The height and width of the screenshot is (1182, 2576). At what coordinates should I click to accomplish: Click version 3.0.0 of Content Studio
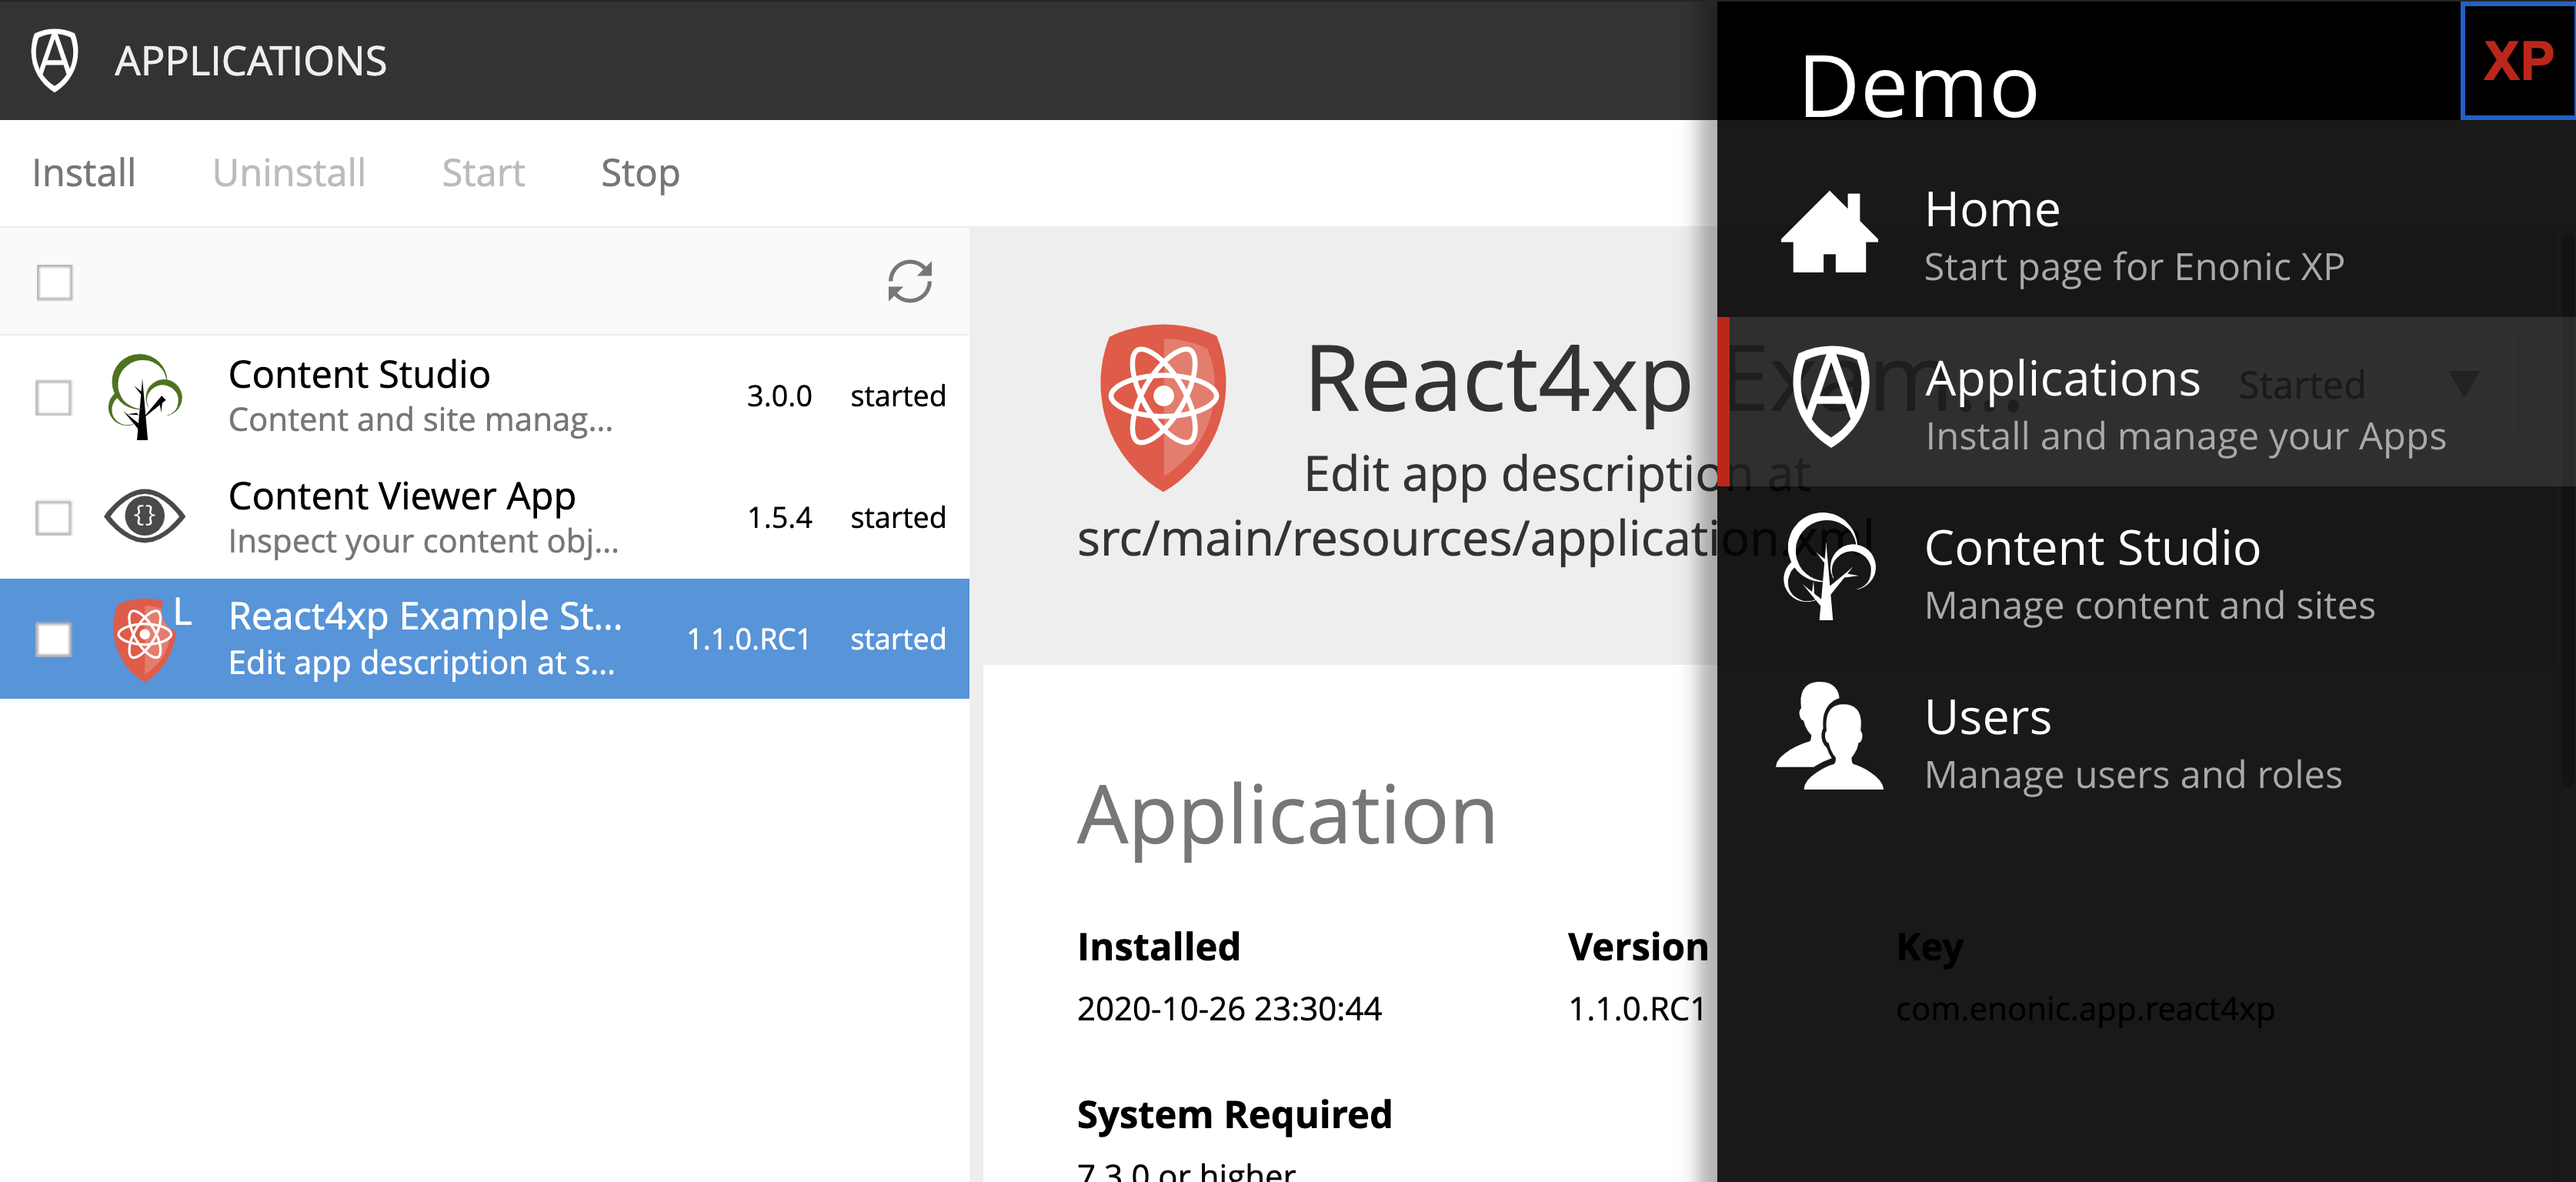[779, 396]
